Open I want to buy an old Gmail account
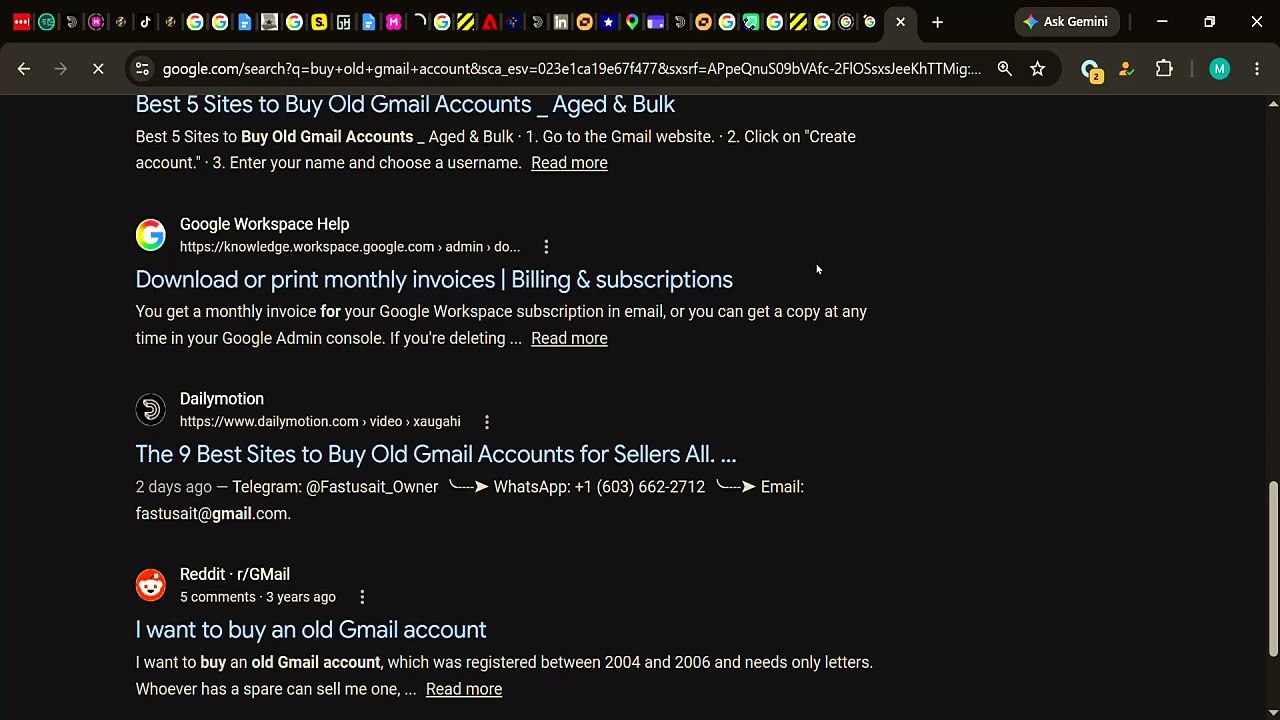 (x=311, y=629)
